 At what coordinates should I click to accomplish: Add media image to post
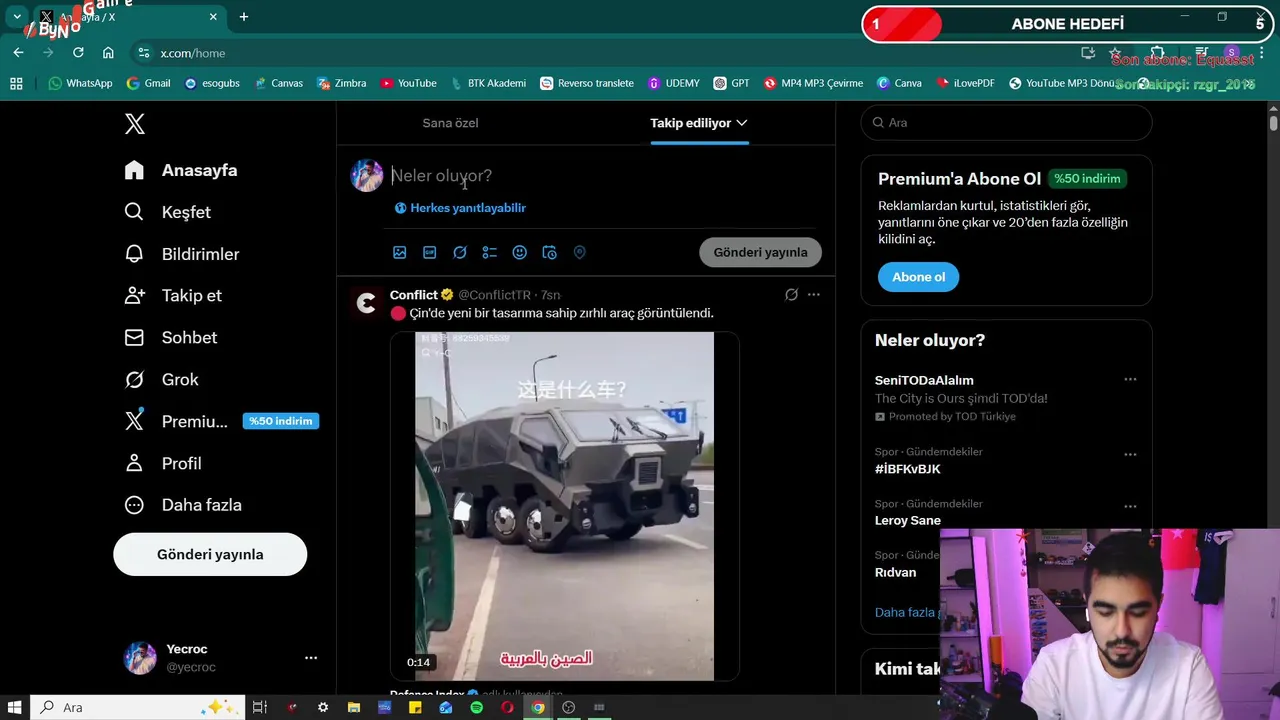pos(400,253)
